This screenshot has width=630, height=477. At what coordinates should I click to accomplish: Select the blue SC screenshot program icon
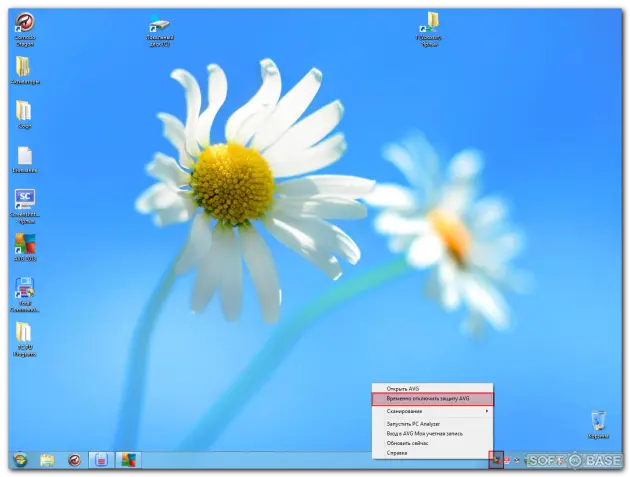[24, 199]
